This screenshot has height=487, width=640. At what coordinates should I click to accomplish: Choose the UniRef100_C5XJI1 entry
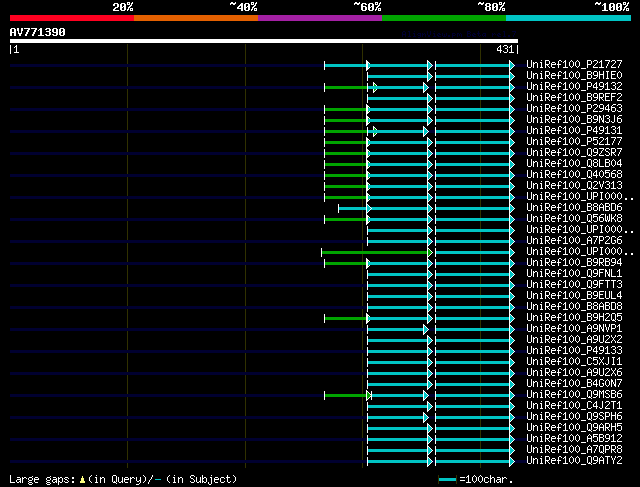point(574,362)
